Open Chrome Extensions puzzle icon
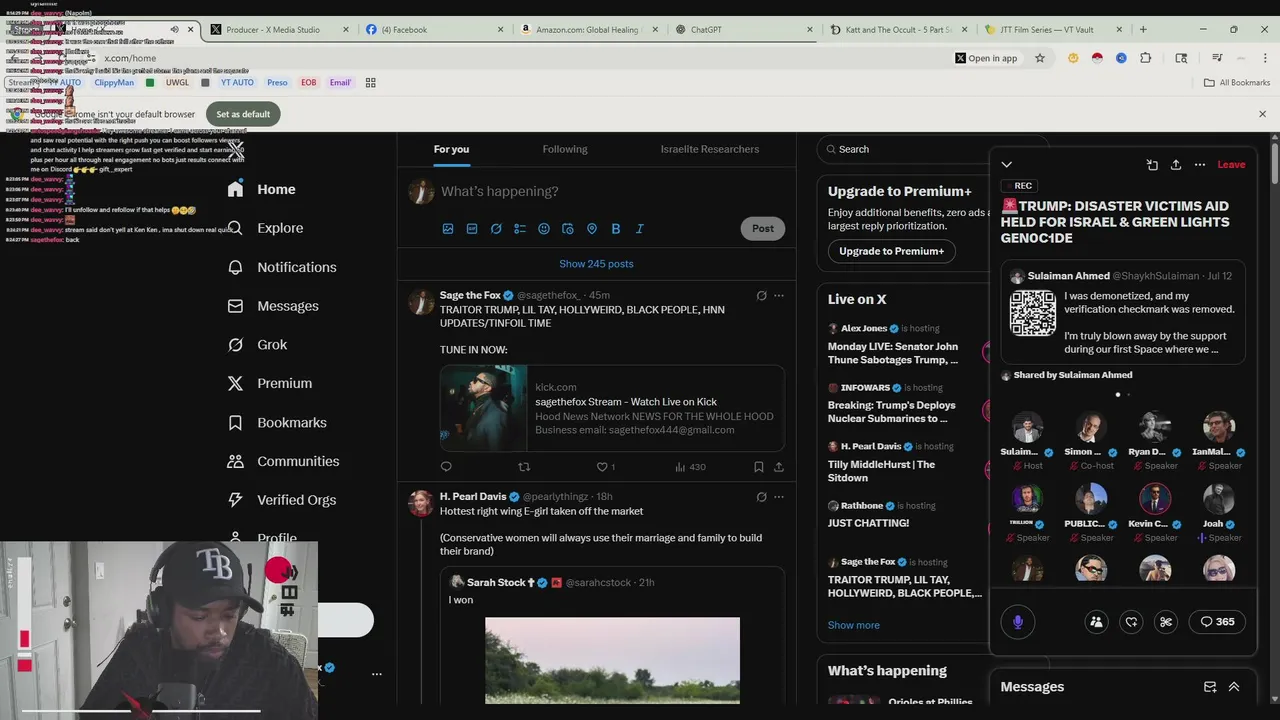The image size is (1280, 720). point(1146,58)
